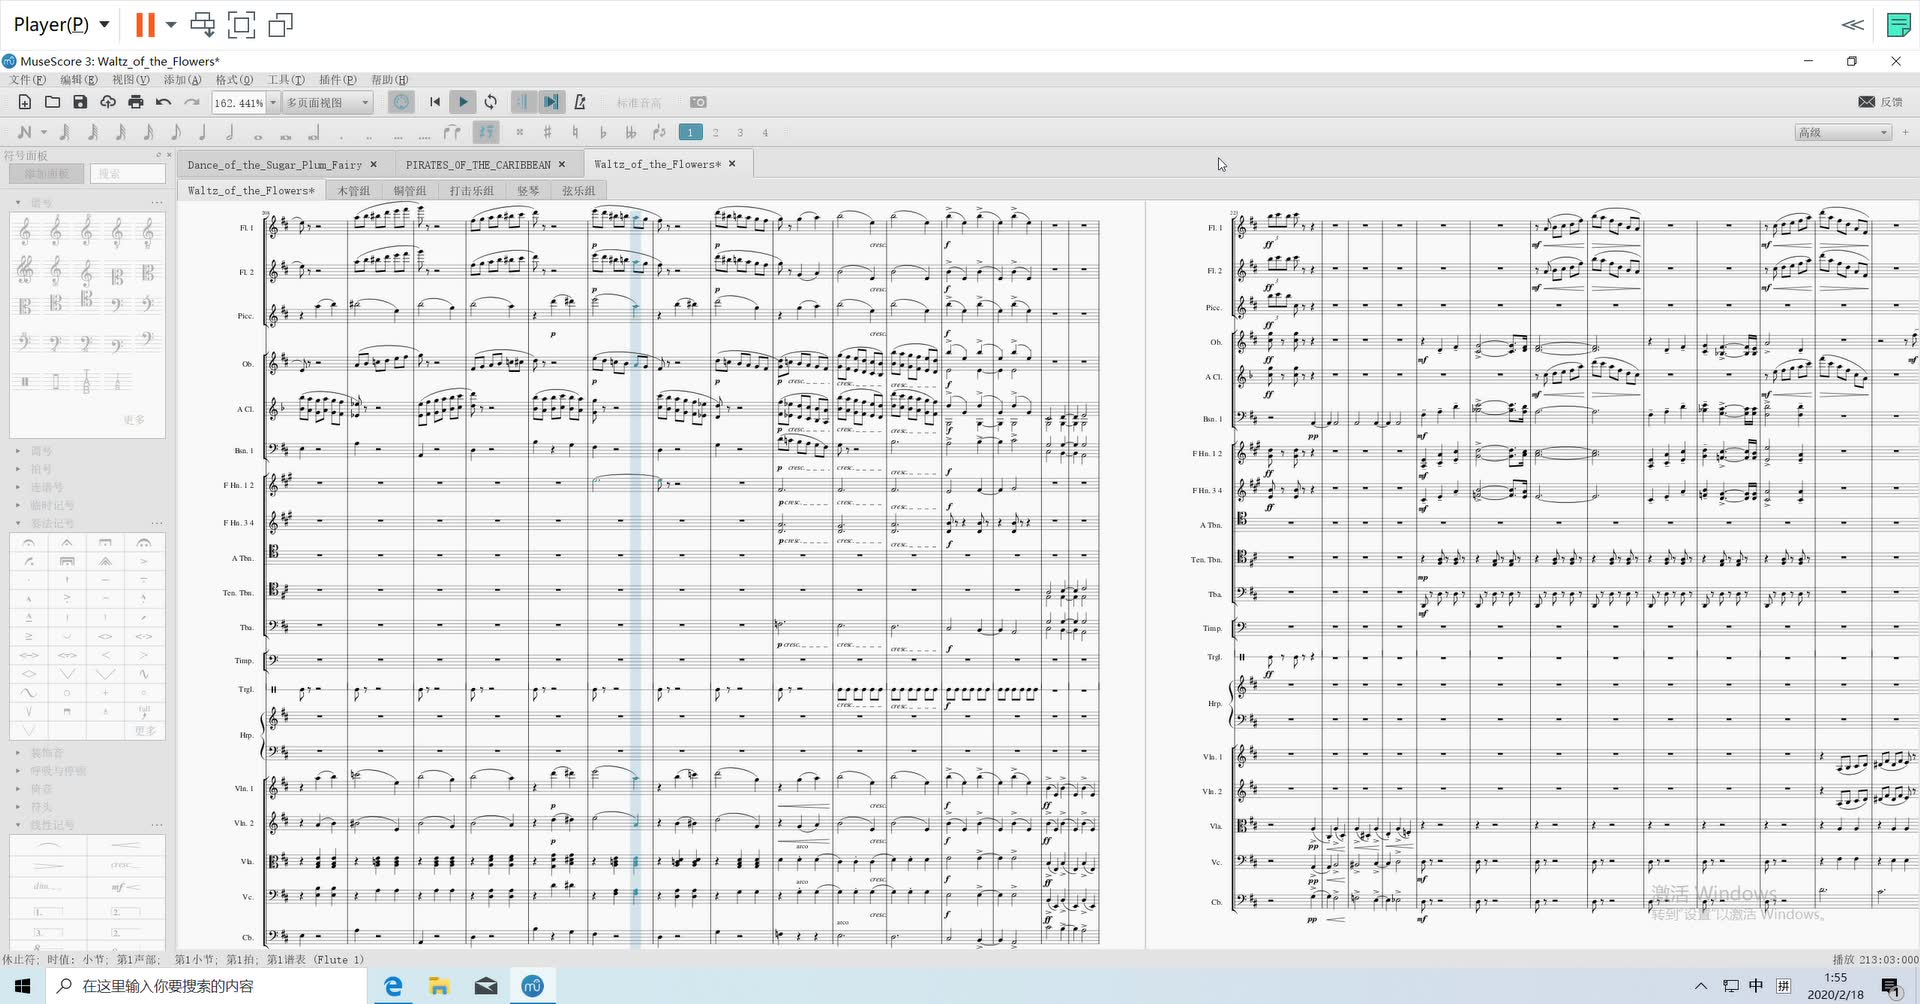The image size is (1920, 1004).
Task: Click the Pause icon in the Player bar
Action: click(146, 24)
